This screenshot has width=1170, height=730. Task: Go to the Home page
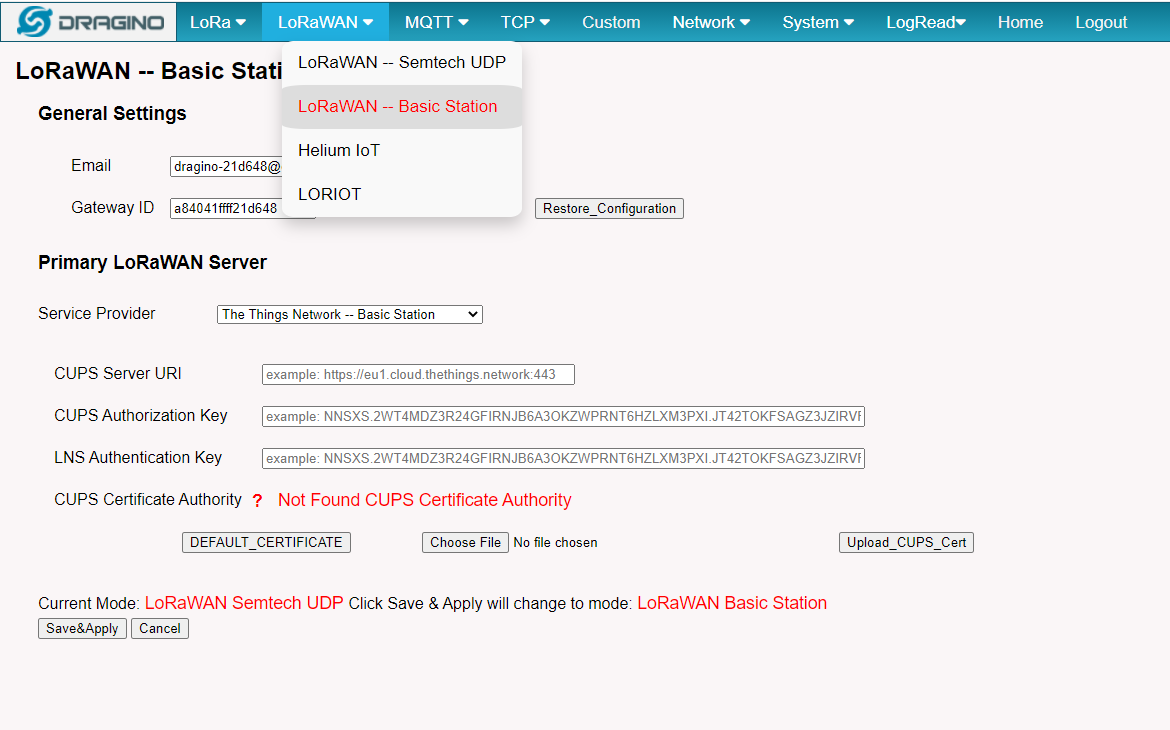[x=1020, y=22]
